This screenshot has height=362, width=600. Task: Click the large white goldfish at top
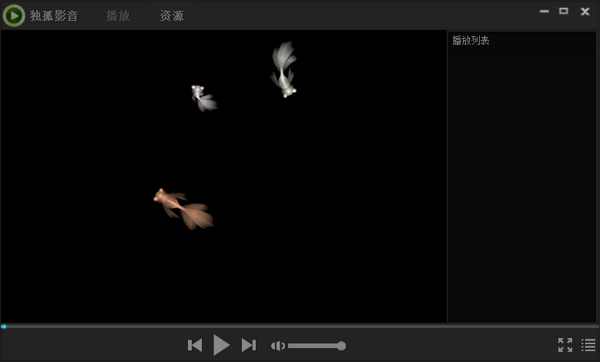pos(284,69)
